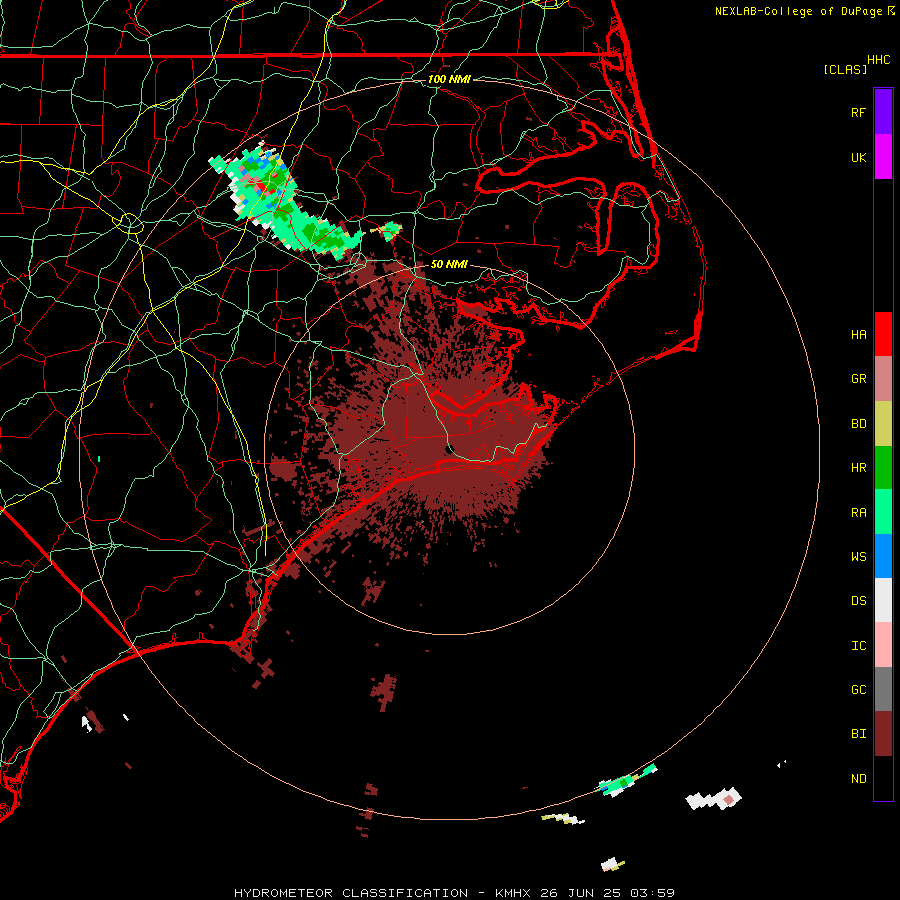Click the GC gray legend swatch
Screen dimensions: 900x900
(883, 689)
